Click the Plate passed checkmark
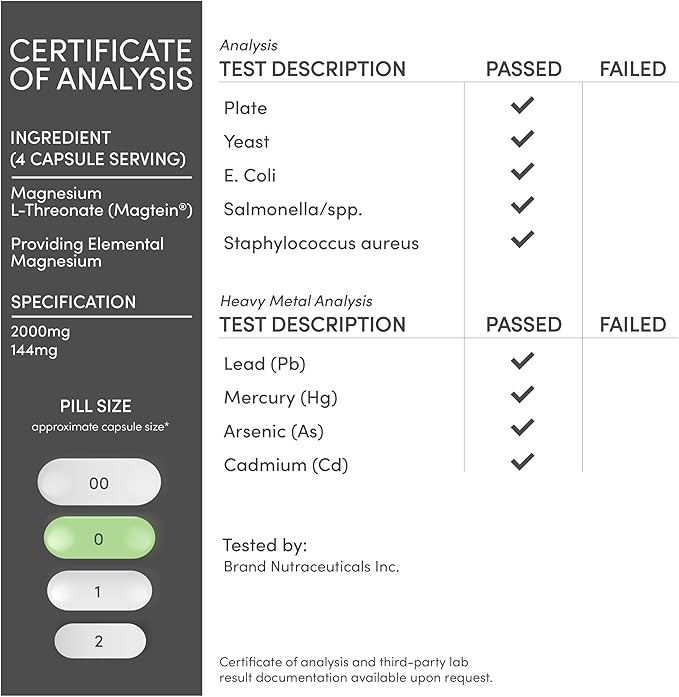Image resolution: width=679 pixels, height=697 pixels. coord(522,105)
